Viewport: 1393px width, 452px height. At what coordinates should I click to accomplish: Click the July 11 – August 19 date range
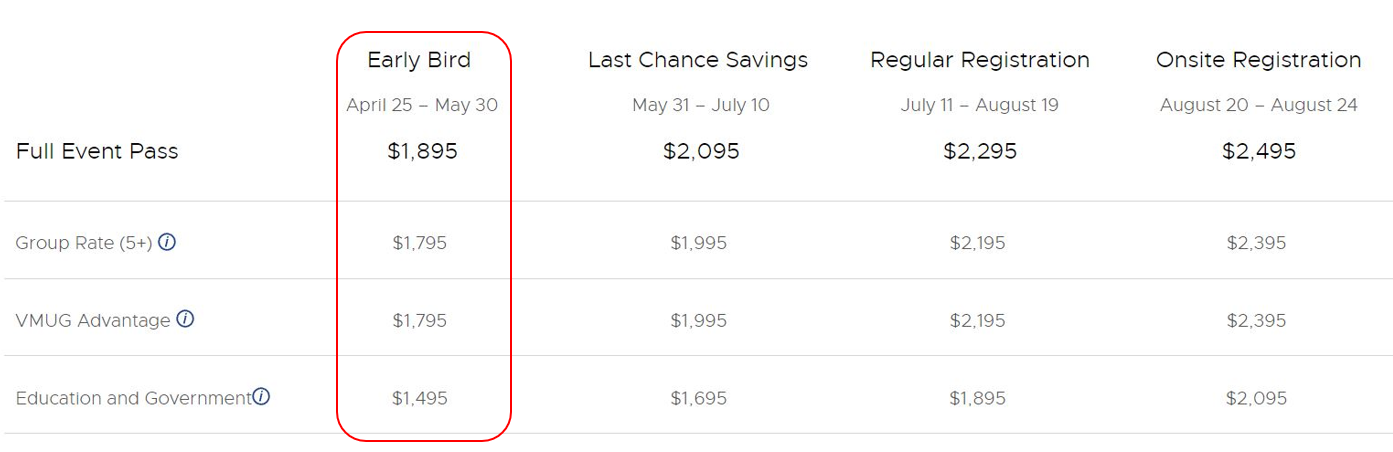point(980,105)
